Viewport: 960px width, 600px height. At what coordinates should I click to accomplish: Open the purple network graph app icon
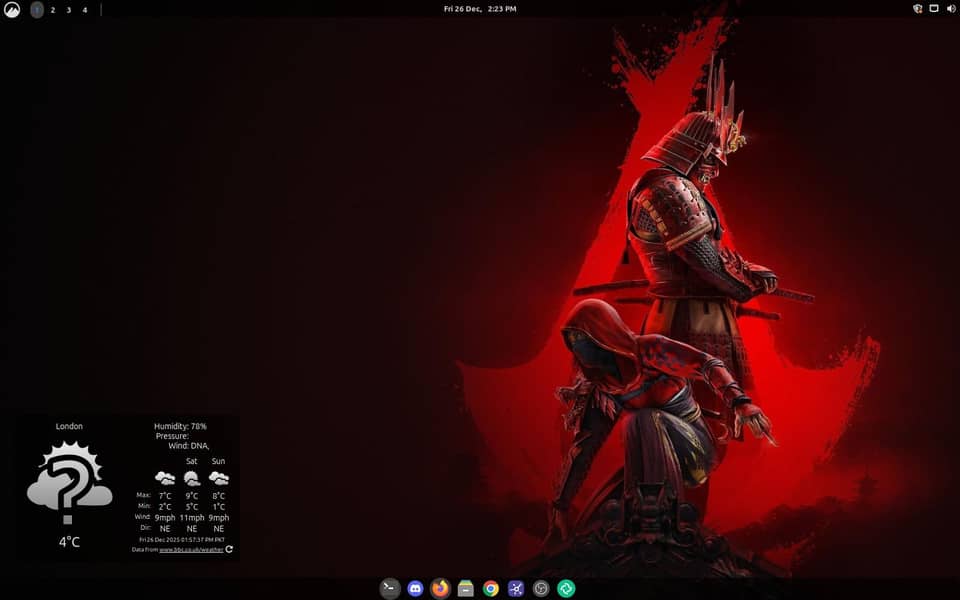tap(516, 589)
